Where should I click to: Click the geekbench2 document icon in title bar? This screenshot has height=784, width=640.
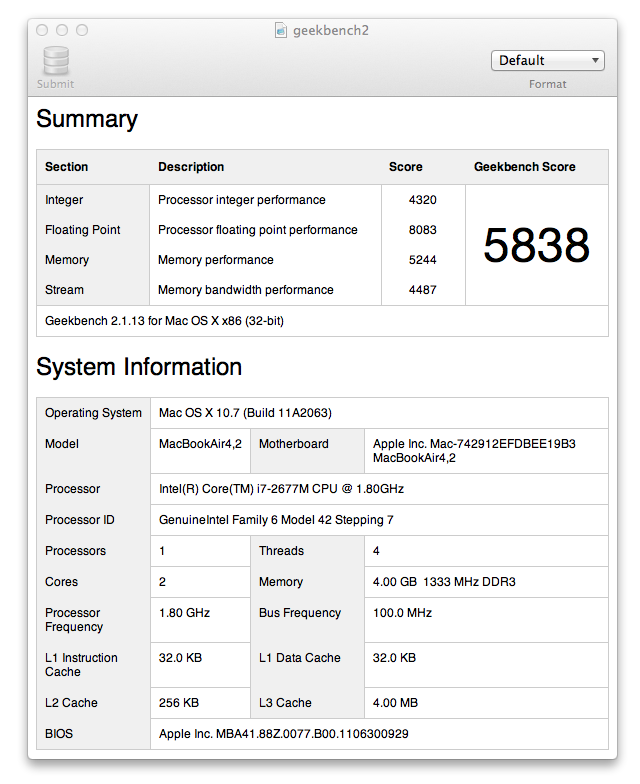[281, 30]
